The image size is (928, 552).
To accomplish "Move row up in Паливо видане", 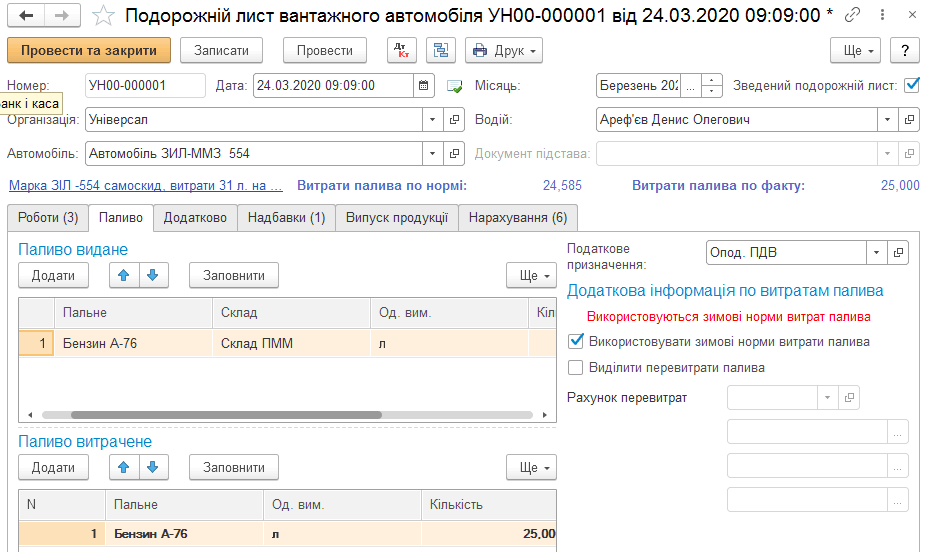I will pos(124,276).
